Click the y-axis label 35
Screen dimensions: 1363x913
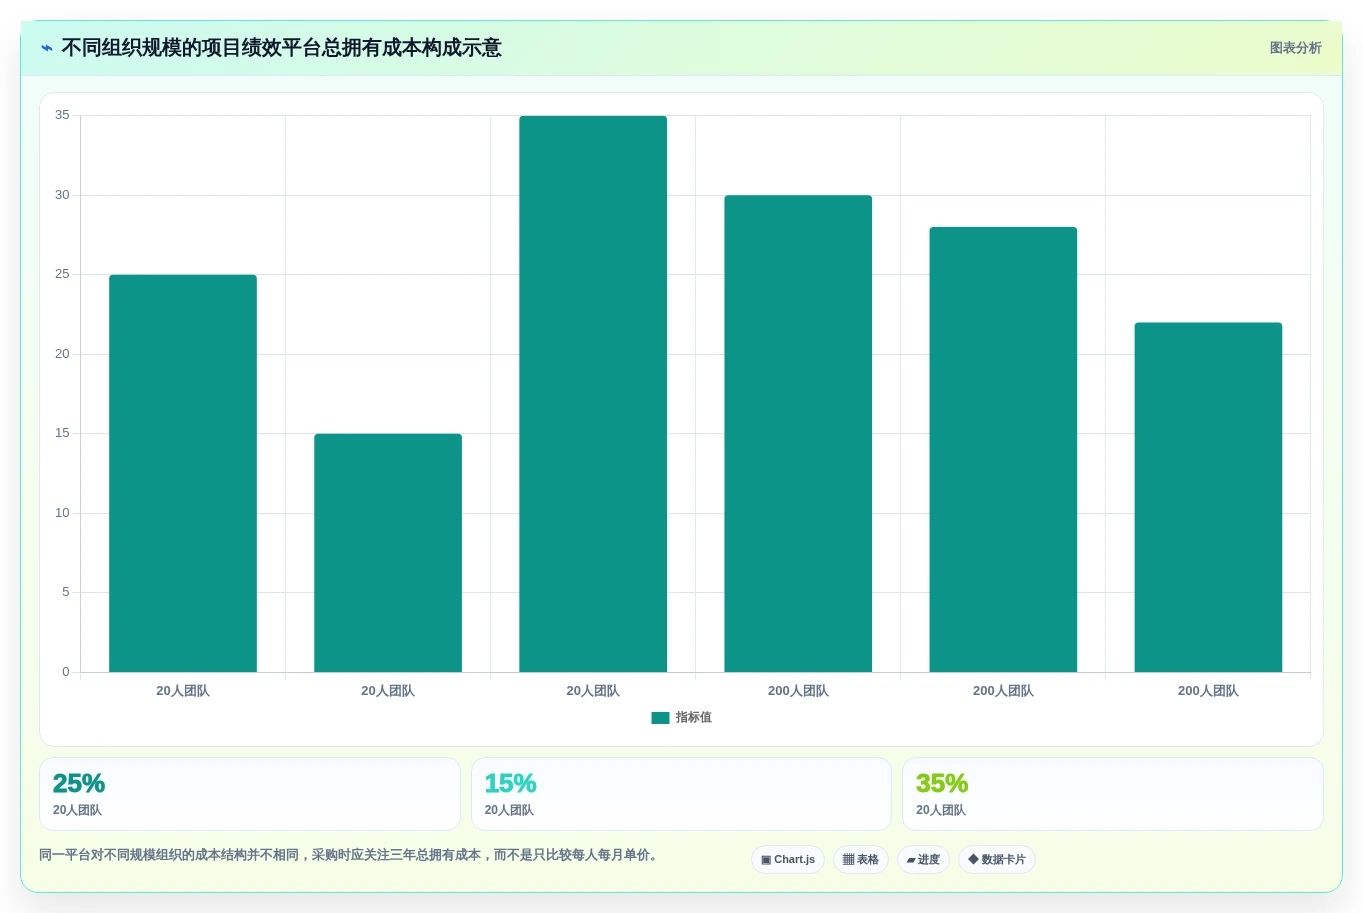coord(62,115)
